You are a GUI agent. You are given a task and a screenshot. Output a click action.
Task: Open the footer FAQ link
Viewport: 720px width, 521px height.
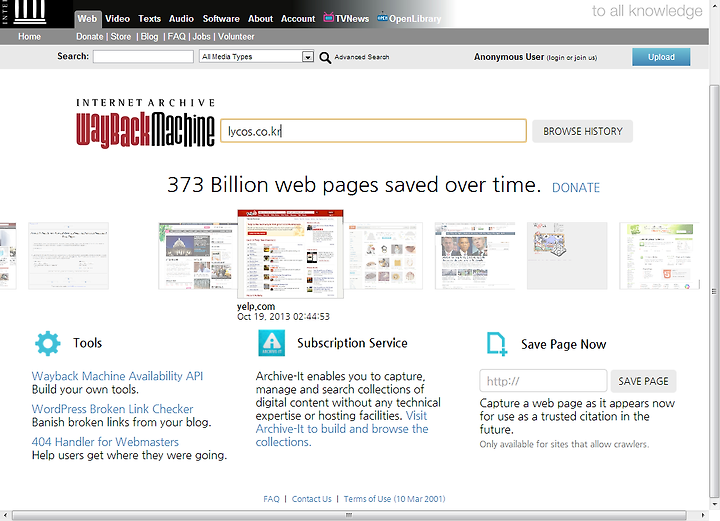tap(271, 499)
